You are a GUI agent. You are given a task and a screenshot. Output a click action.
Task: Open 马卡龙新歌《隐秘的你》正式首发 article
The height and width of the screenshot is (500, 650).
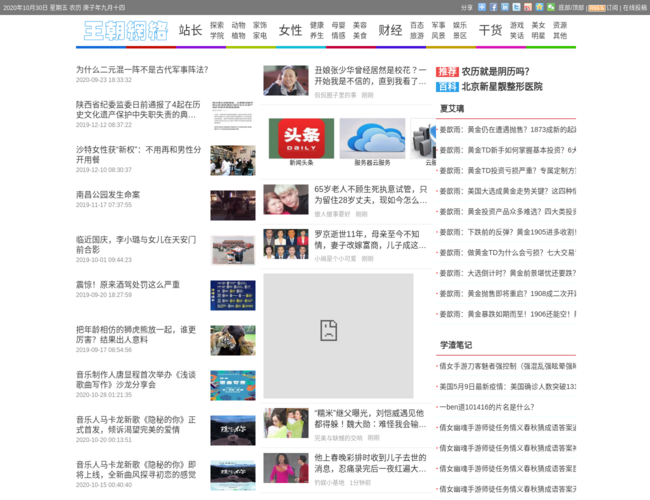click(136, 425)
